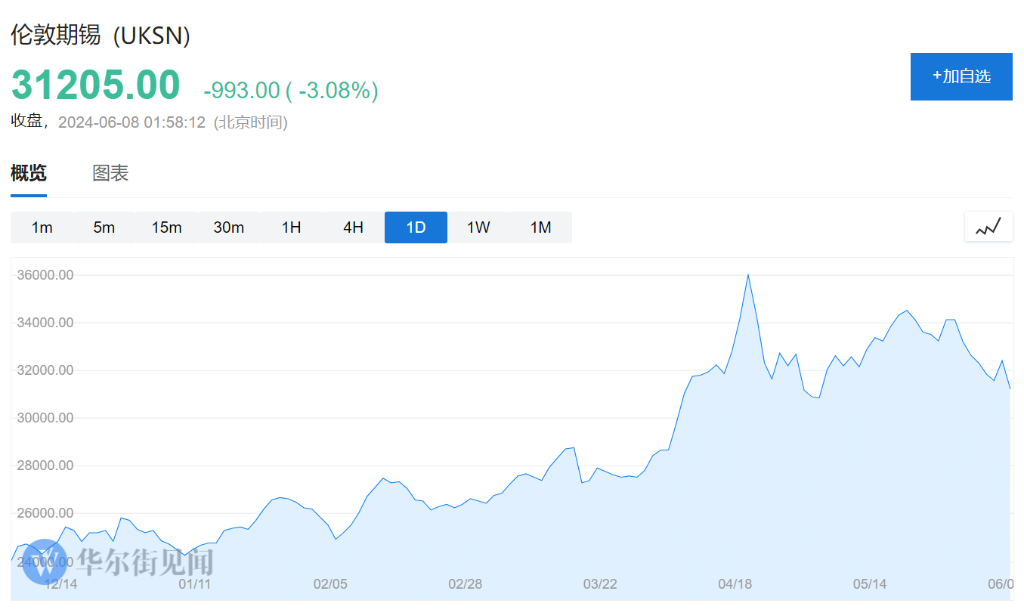Set chart interval to 1H

pyautogui.click(x=291, y=227)
